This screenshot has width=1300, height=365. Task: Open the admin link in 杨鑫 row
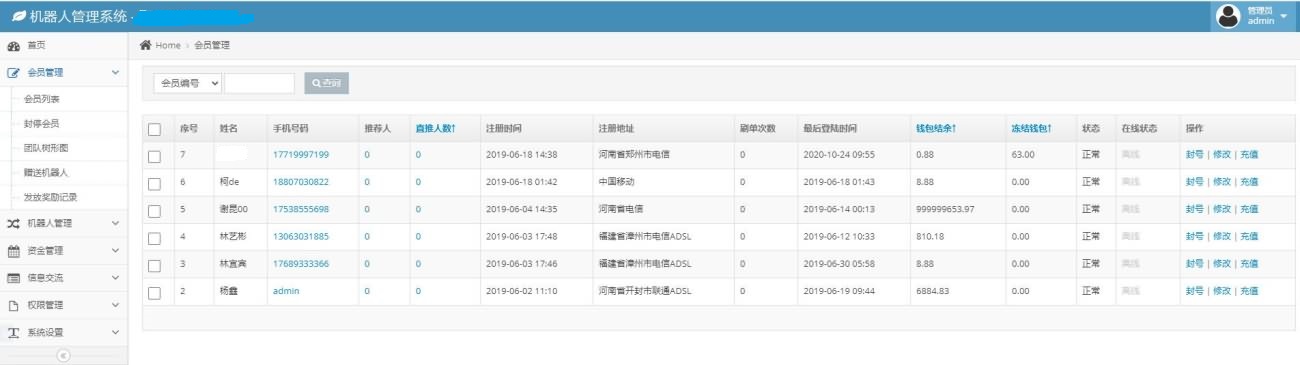pos(286,291)
